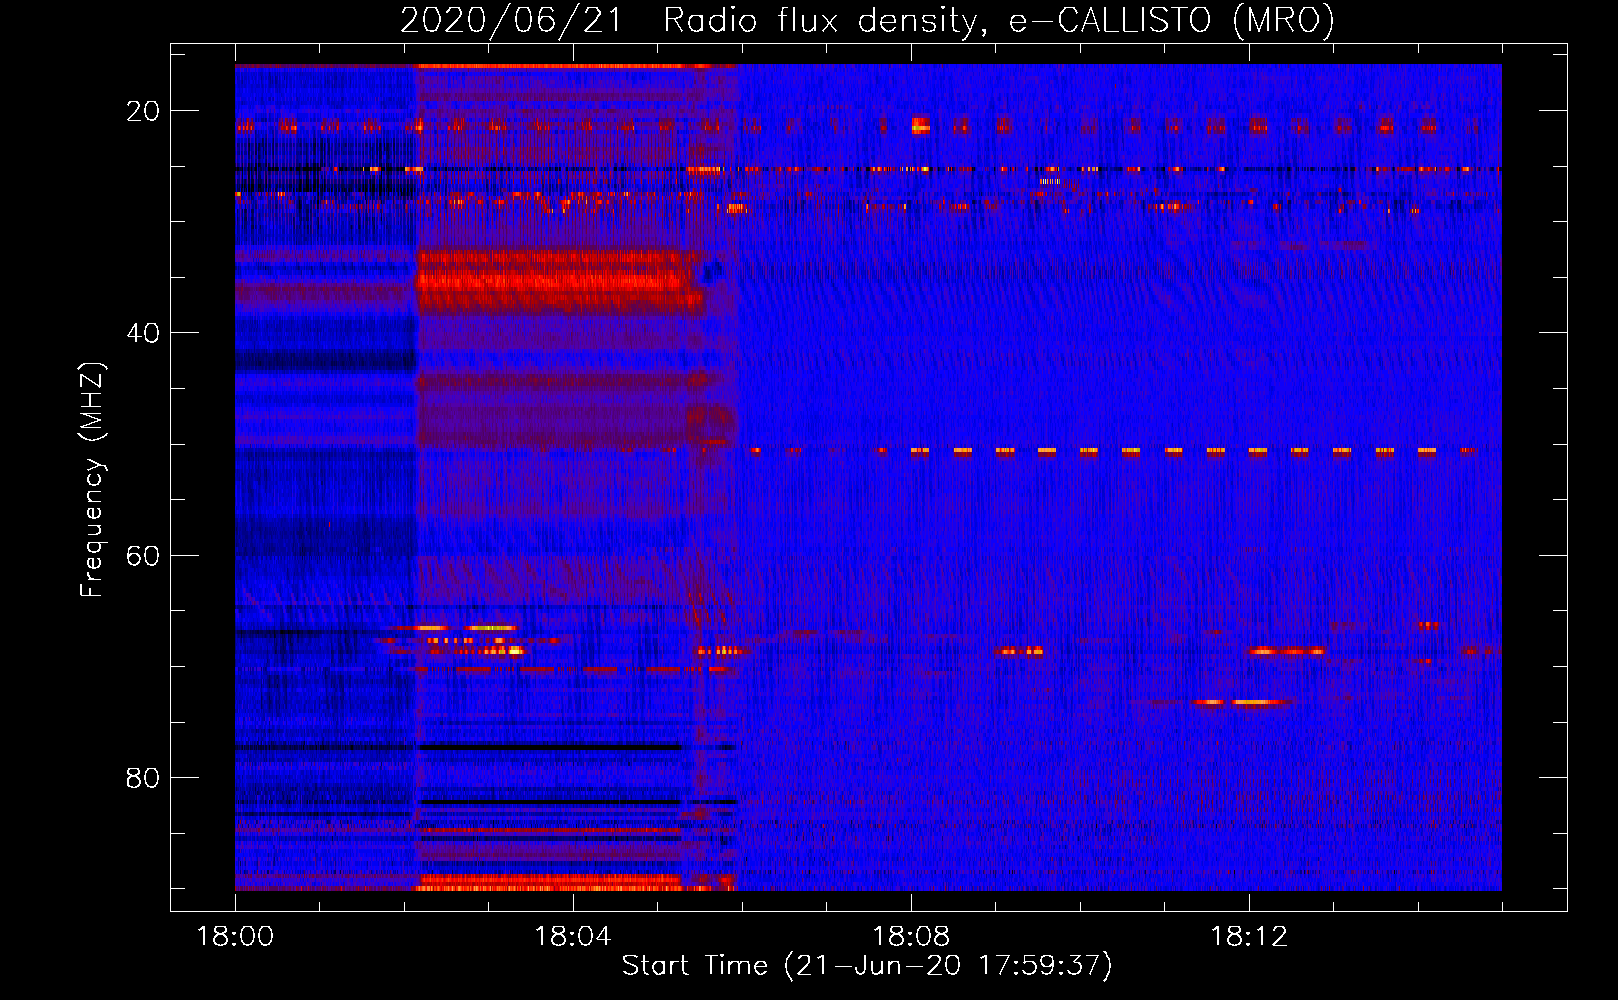Click the 80 frequency tick label

[x=143, y=778]
